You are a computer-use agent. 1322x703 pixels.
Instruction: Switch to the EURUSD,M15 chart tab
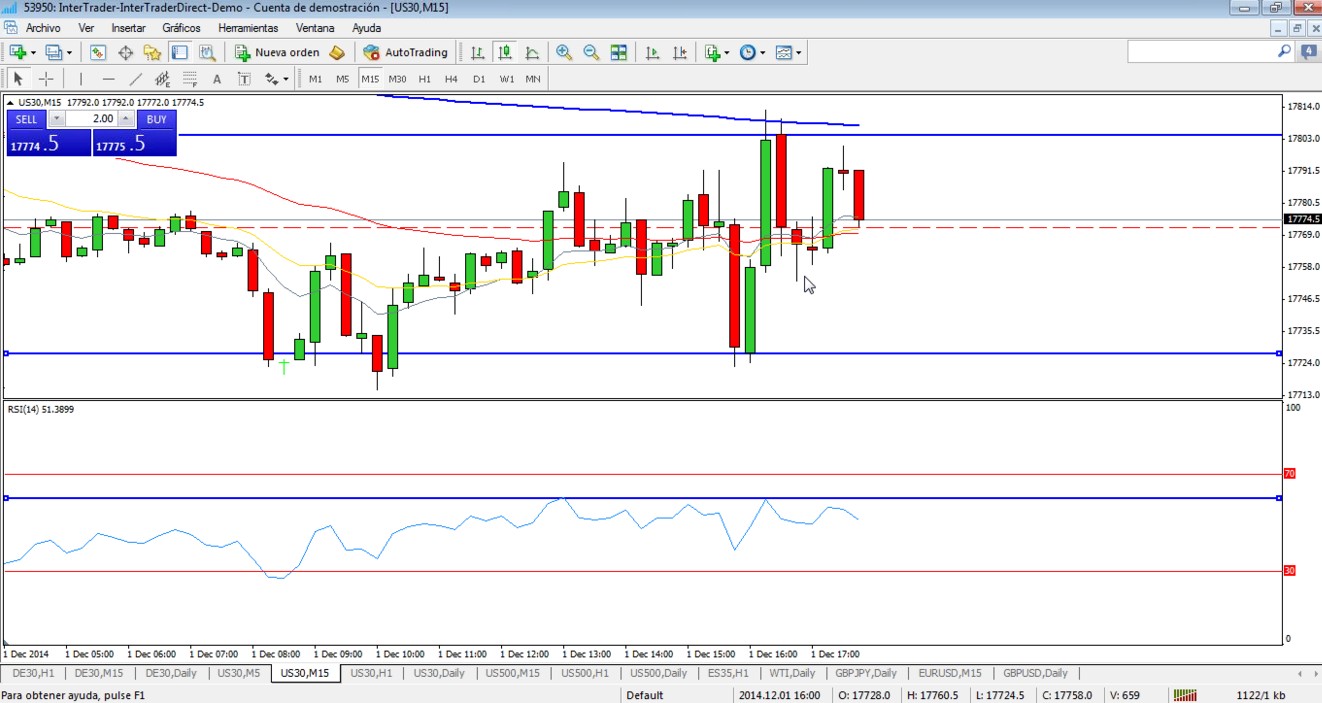[x=950, y=673]
